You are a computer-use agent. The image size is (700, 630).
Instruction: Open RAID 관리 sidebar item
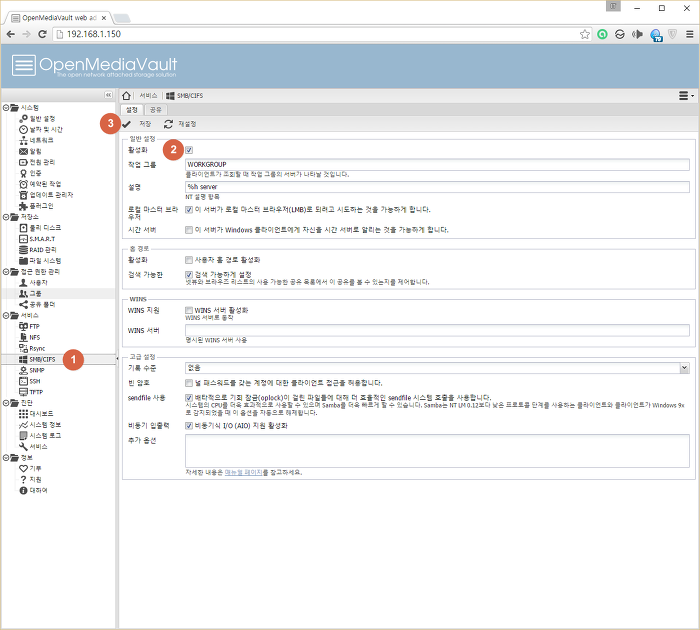click(38, 250)
